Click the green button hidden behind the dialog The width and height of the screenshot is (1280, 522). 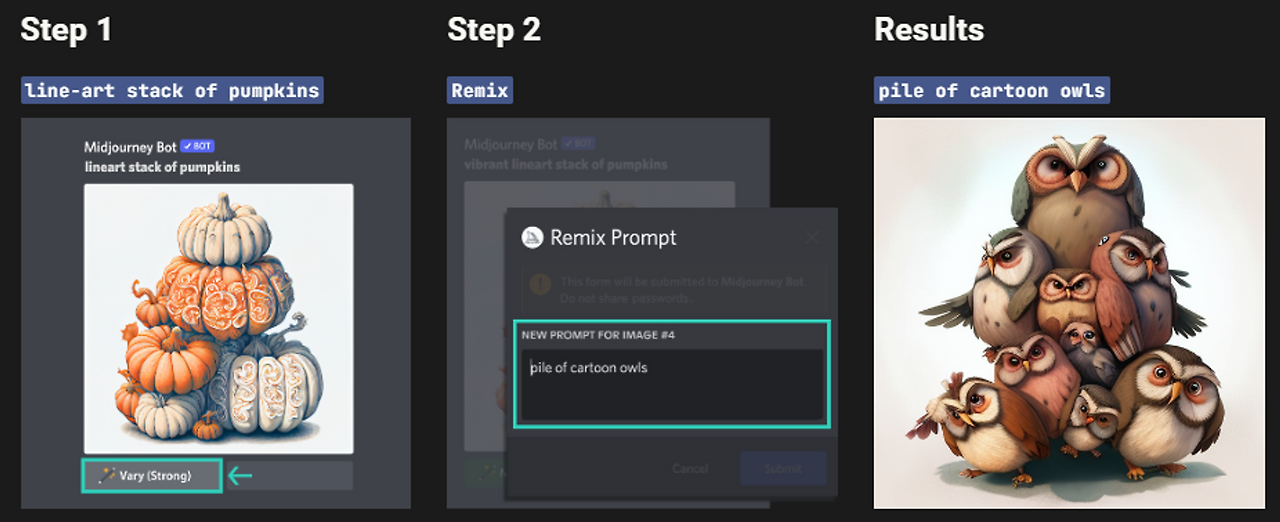point(483,470)
